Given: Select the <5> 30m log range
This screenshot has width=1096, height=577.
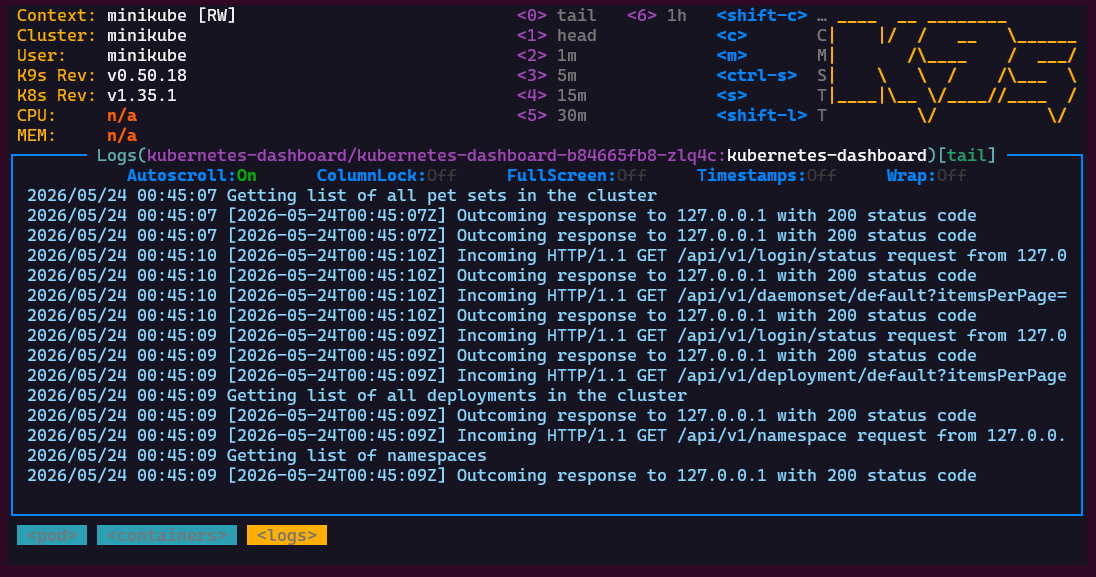Looking at the screenshot, I should (551, 115).
